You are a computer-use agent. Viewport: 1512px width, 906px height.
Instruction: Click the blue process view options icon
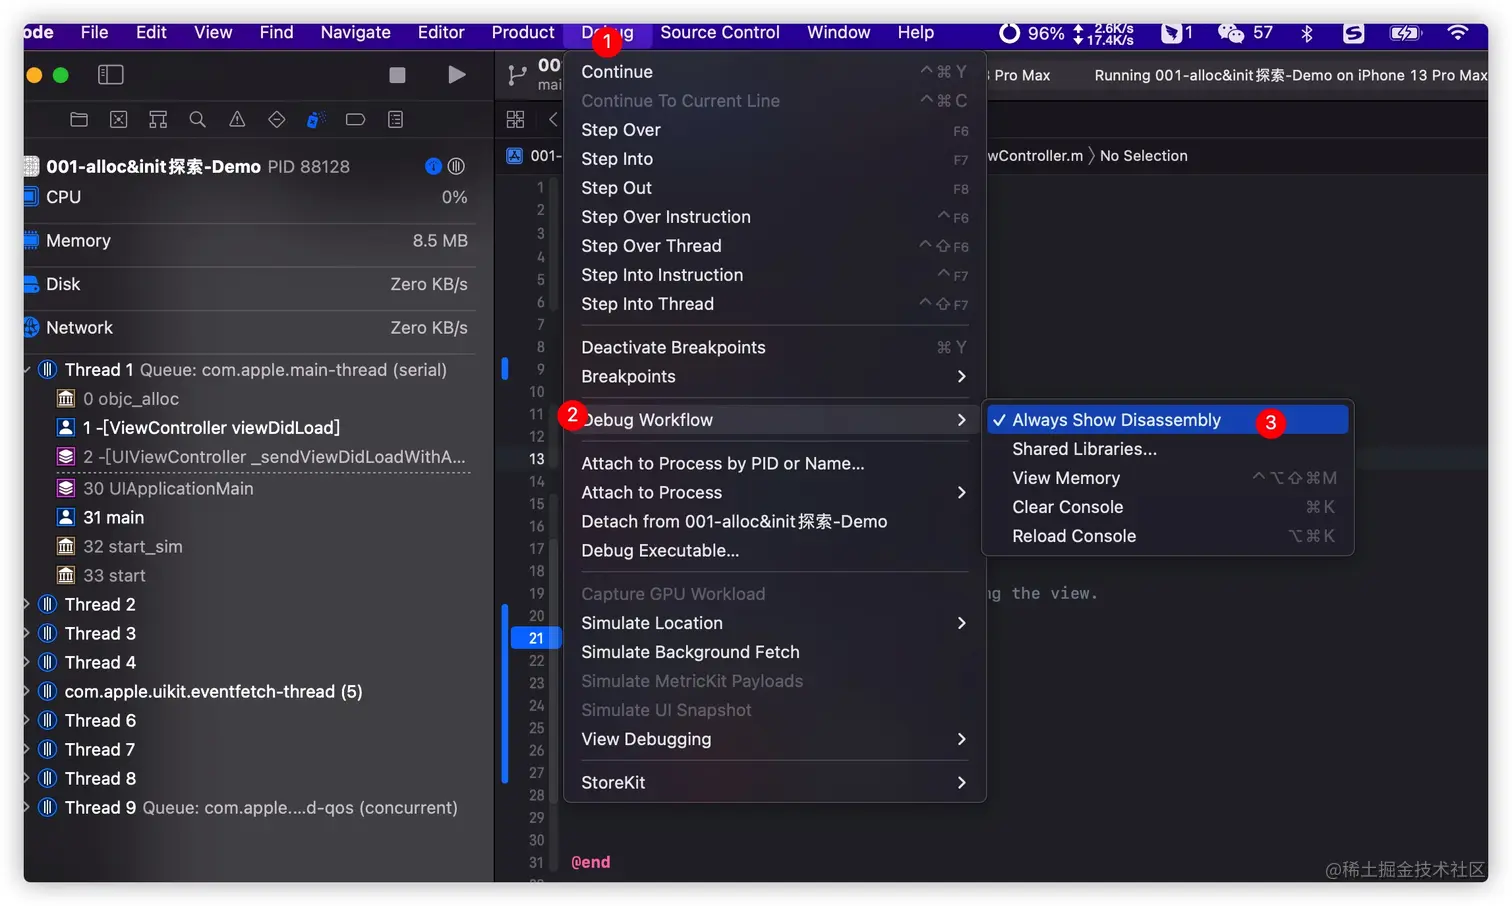click(x=433, y=166)
